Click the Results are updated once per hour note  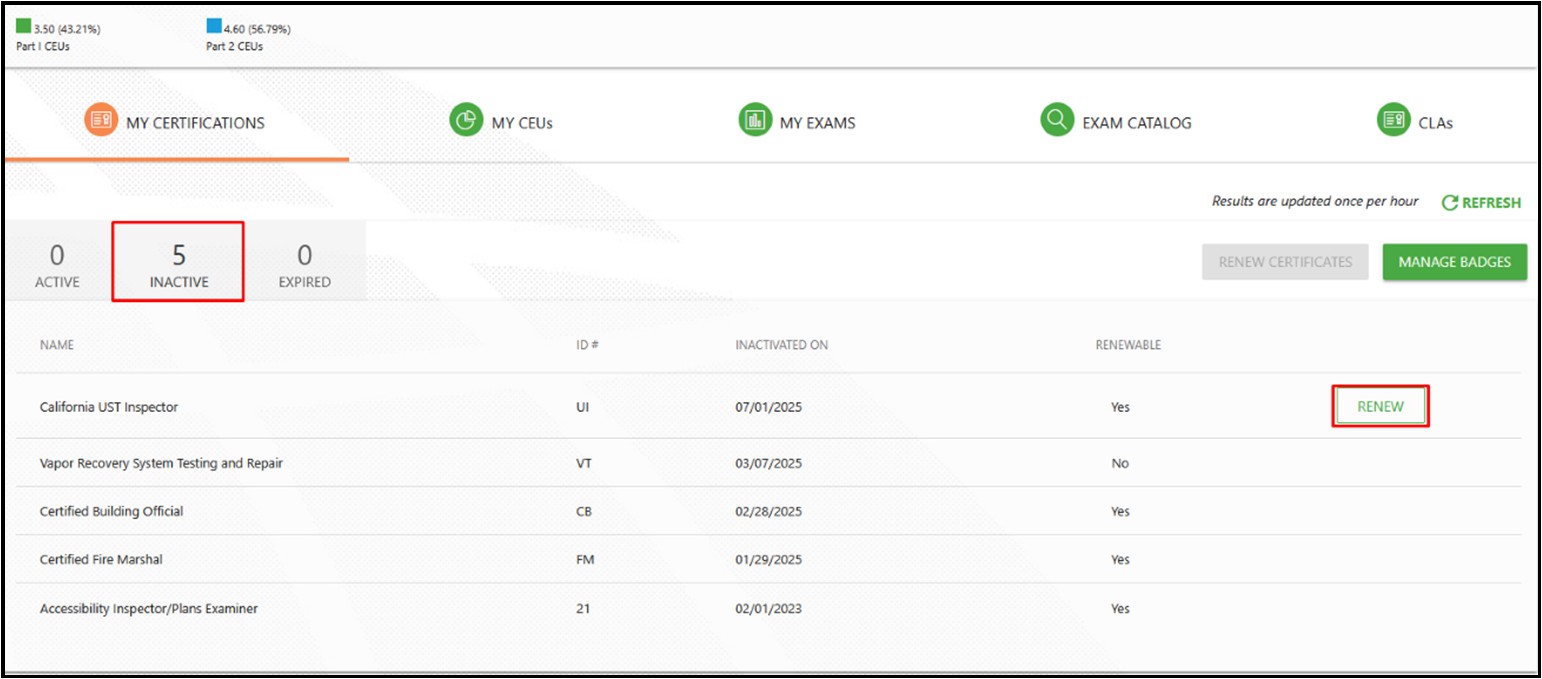pos(1315,201)
